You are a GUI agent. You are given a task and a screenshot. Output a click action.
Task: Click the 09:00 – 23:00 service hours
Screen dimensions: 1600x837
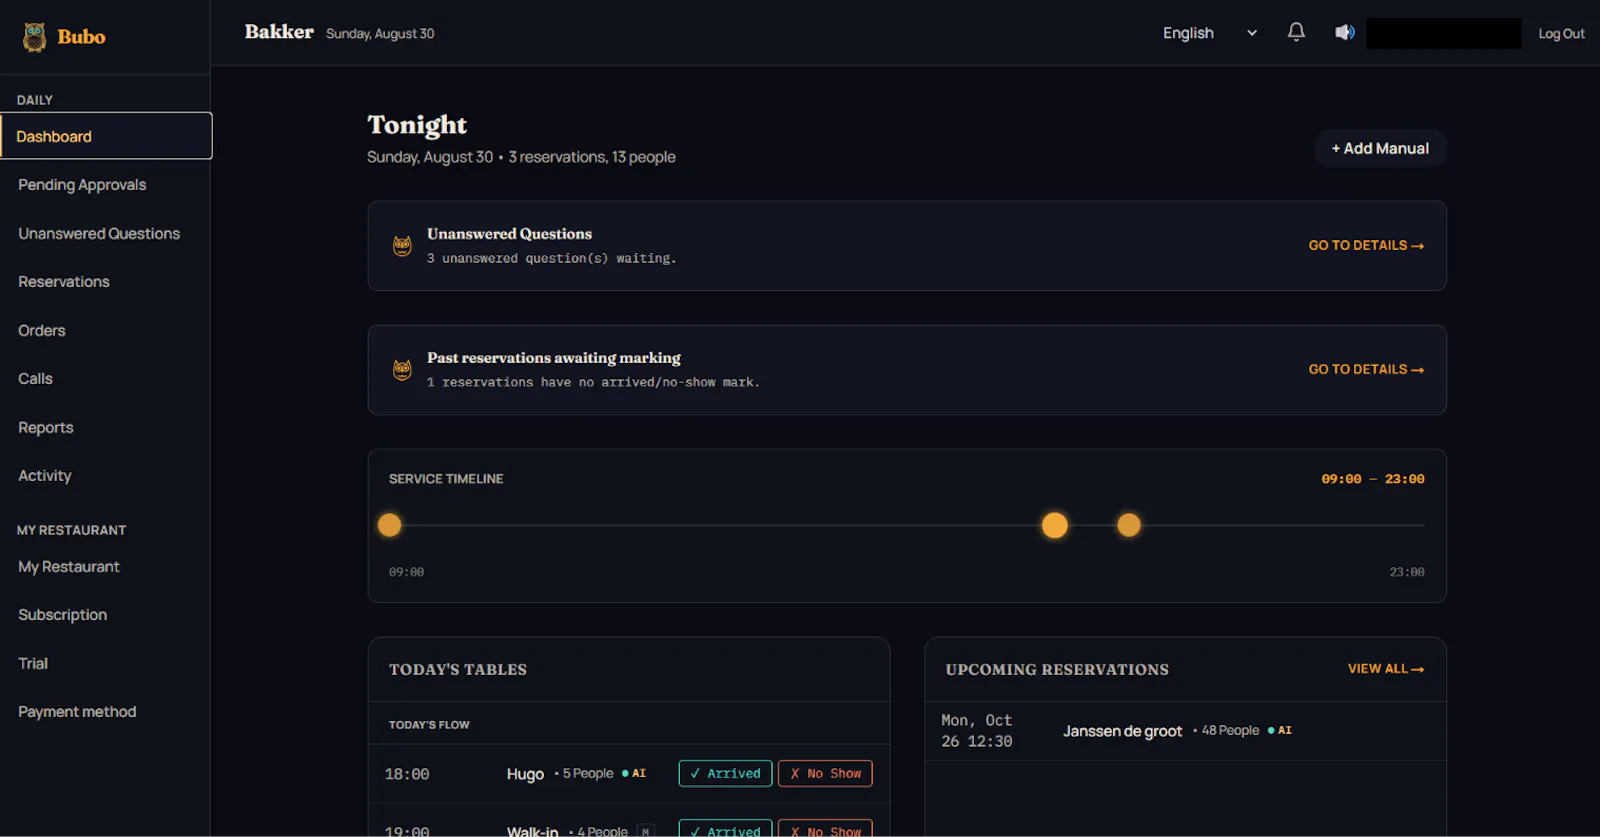[x=1373, y=479]
